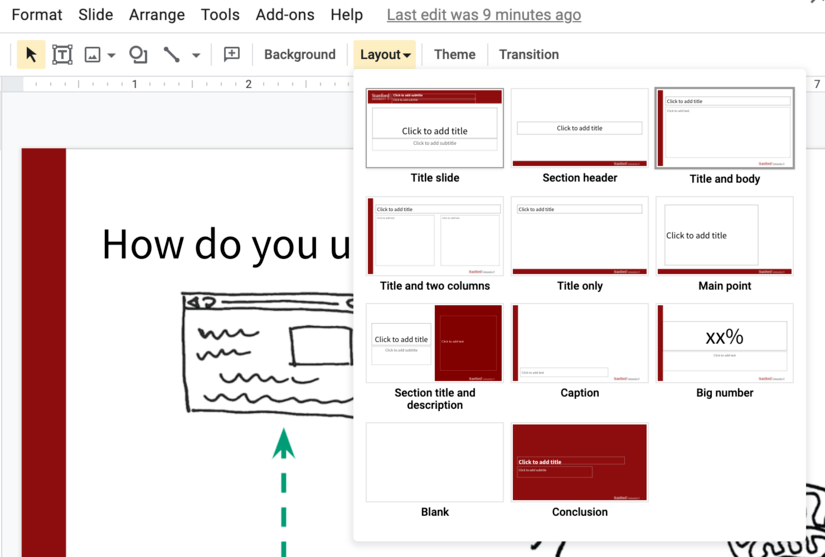
Task: Open the Theme panel button
Action: [455, 55]
